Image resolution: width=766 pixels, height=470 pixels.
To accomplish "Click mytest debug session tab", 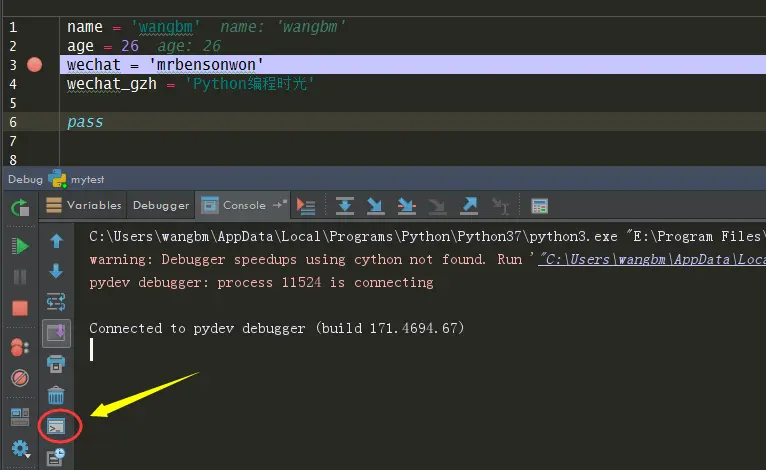I will tap(87, 179).
